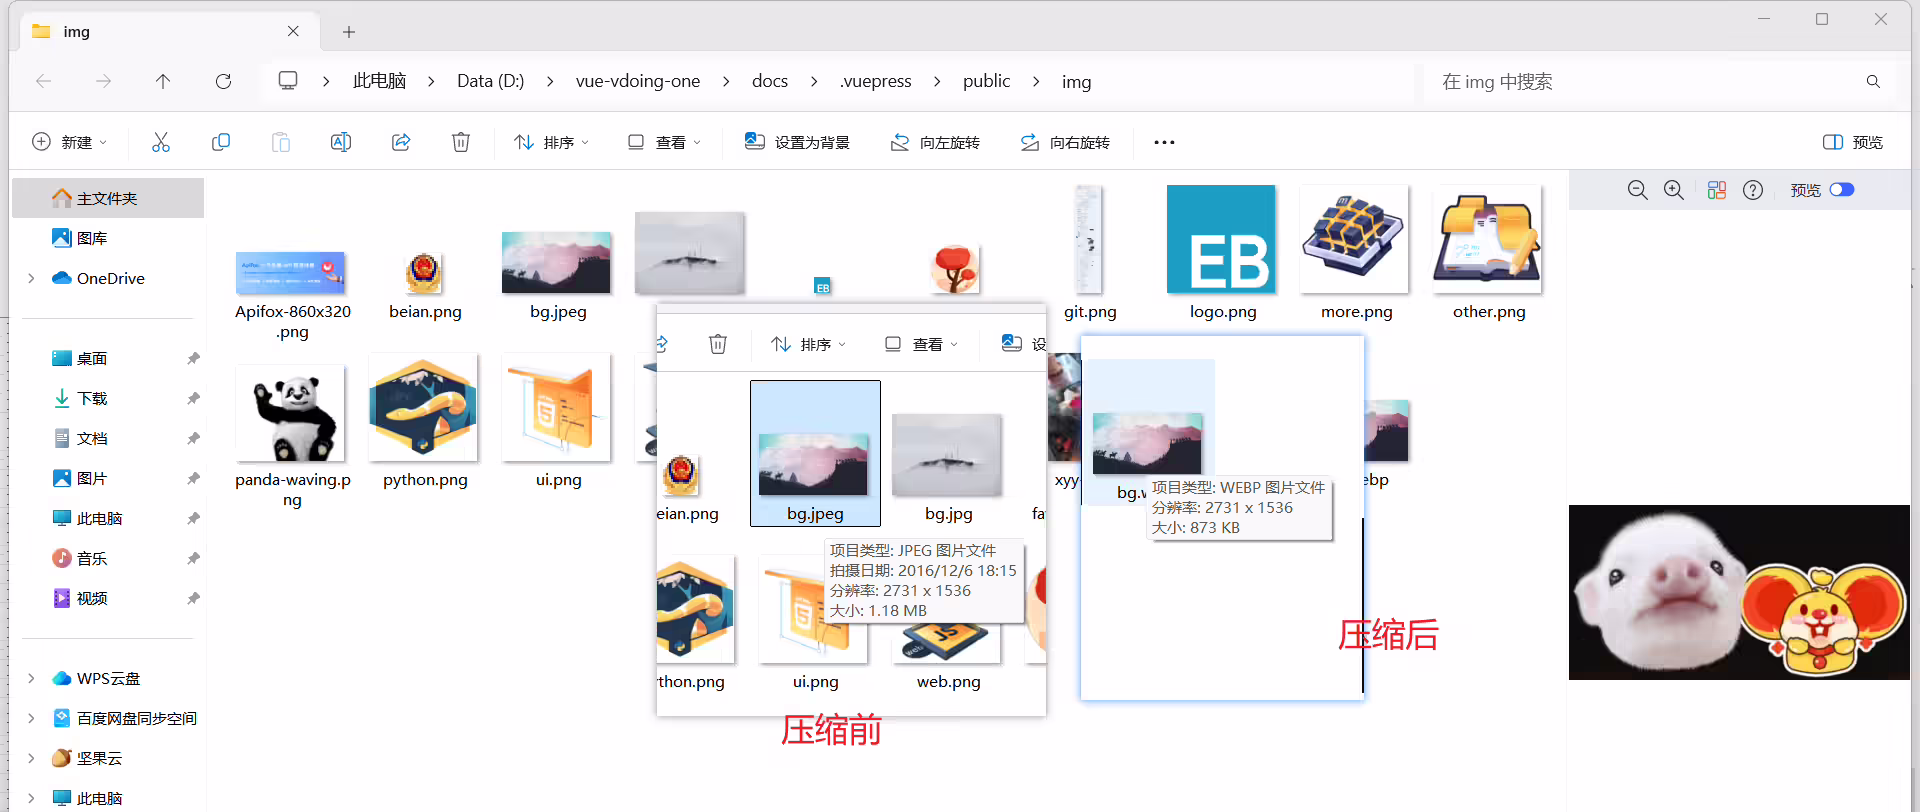The image size is (1920, 812).
Task: Open the 新建 dropdown menu
Action: coord(70,142)
